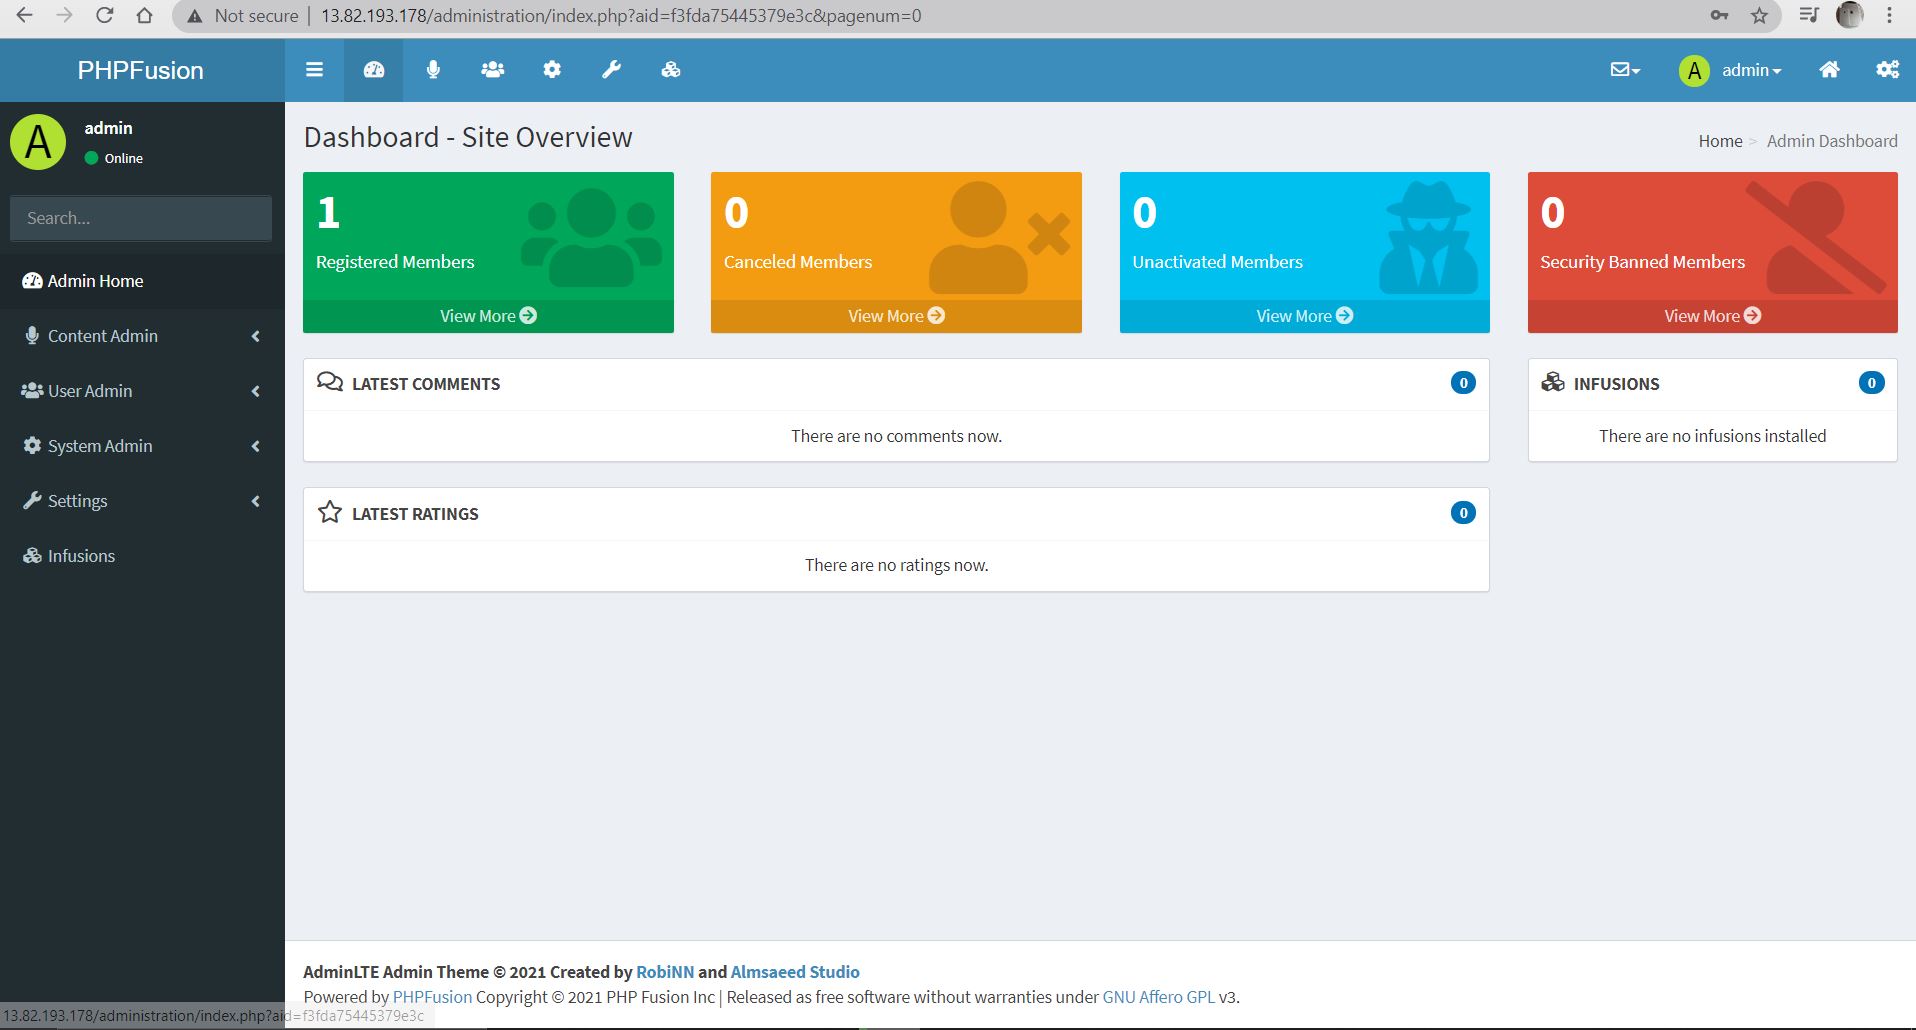
Task: Open Content Admin microphone icon in top bar
Action: tap(433, 70)
